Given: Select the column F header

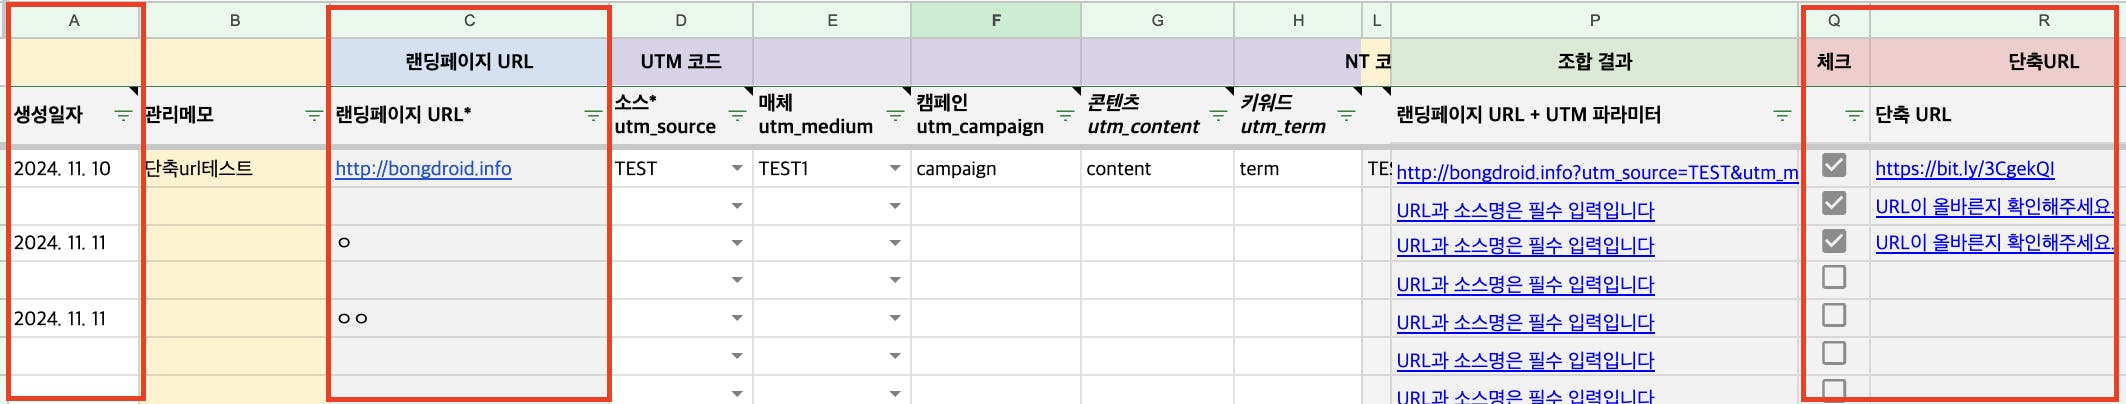Looking at the screenshot, I should point(996,20).
